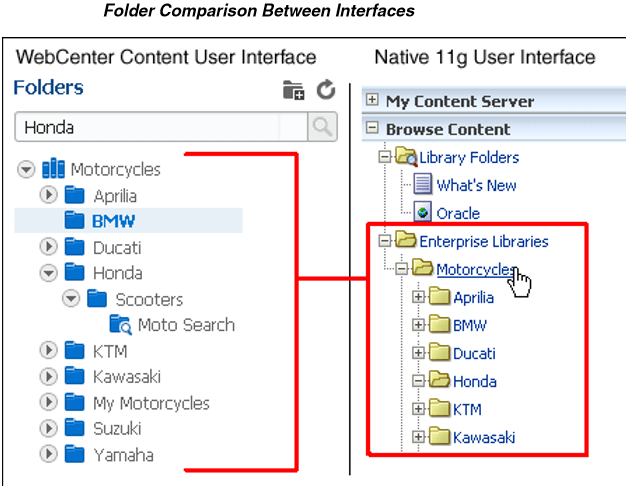Open the Motorcycles link under Enterprise Libraries
Image resolution: width=626 pixels, height=486 pixels.
coord(475,269)
